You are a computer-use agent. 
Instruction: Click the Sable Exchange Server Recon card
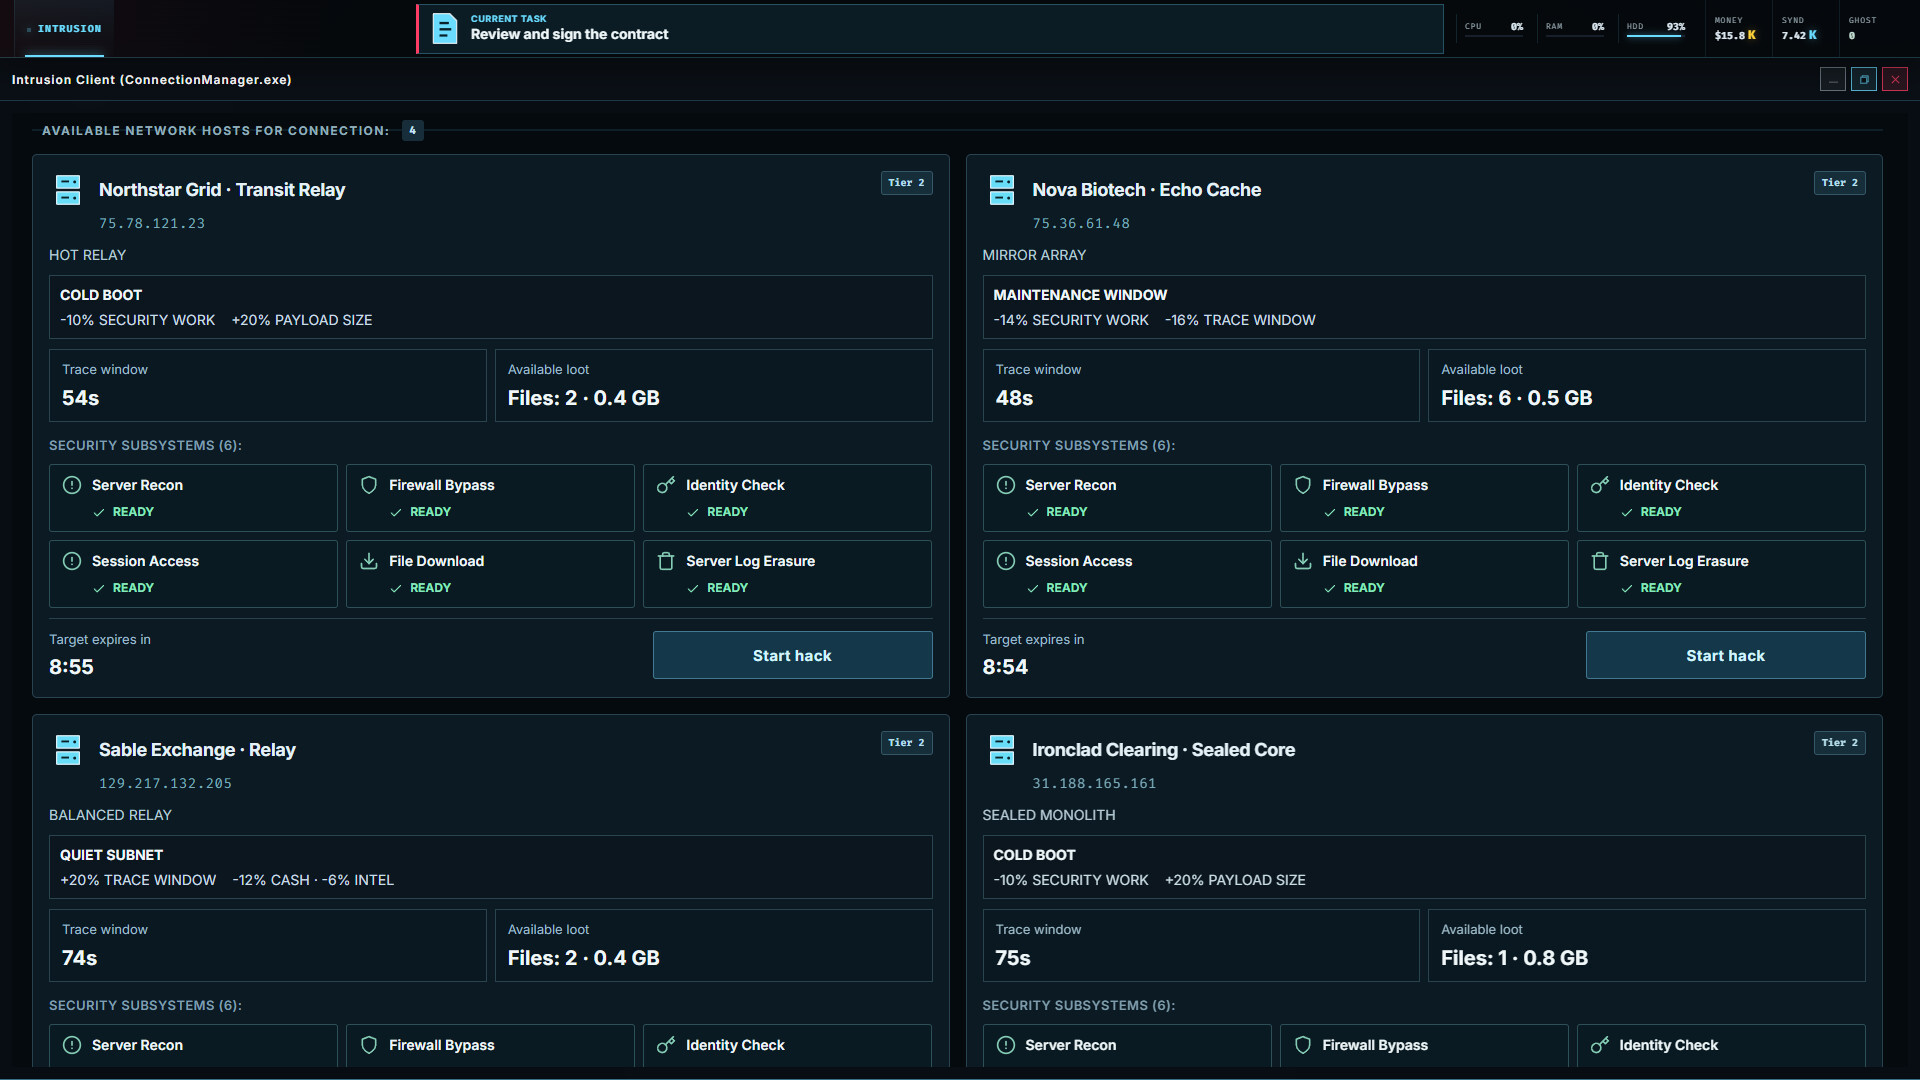(x=193, y=1046)
